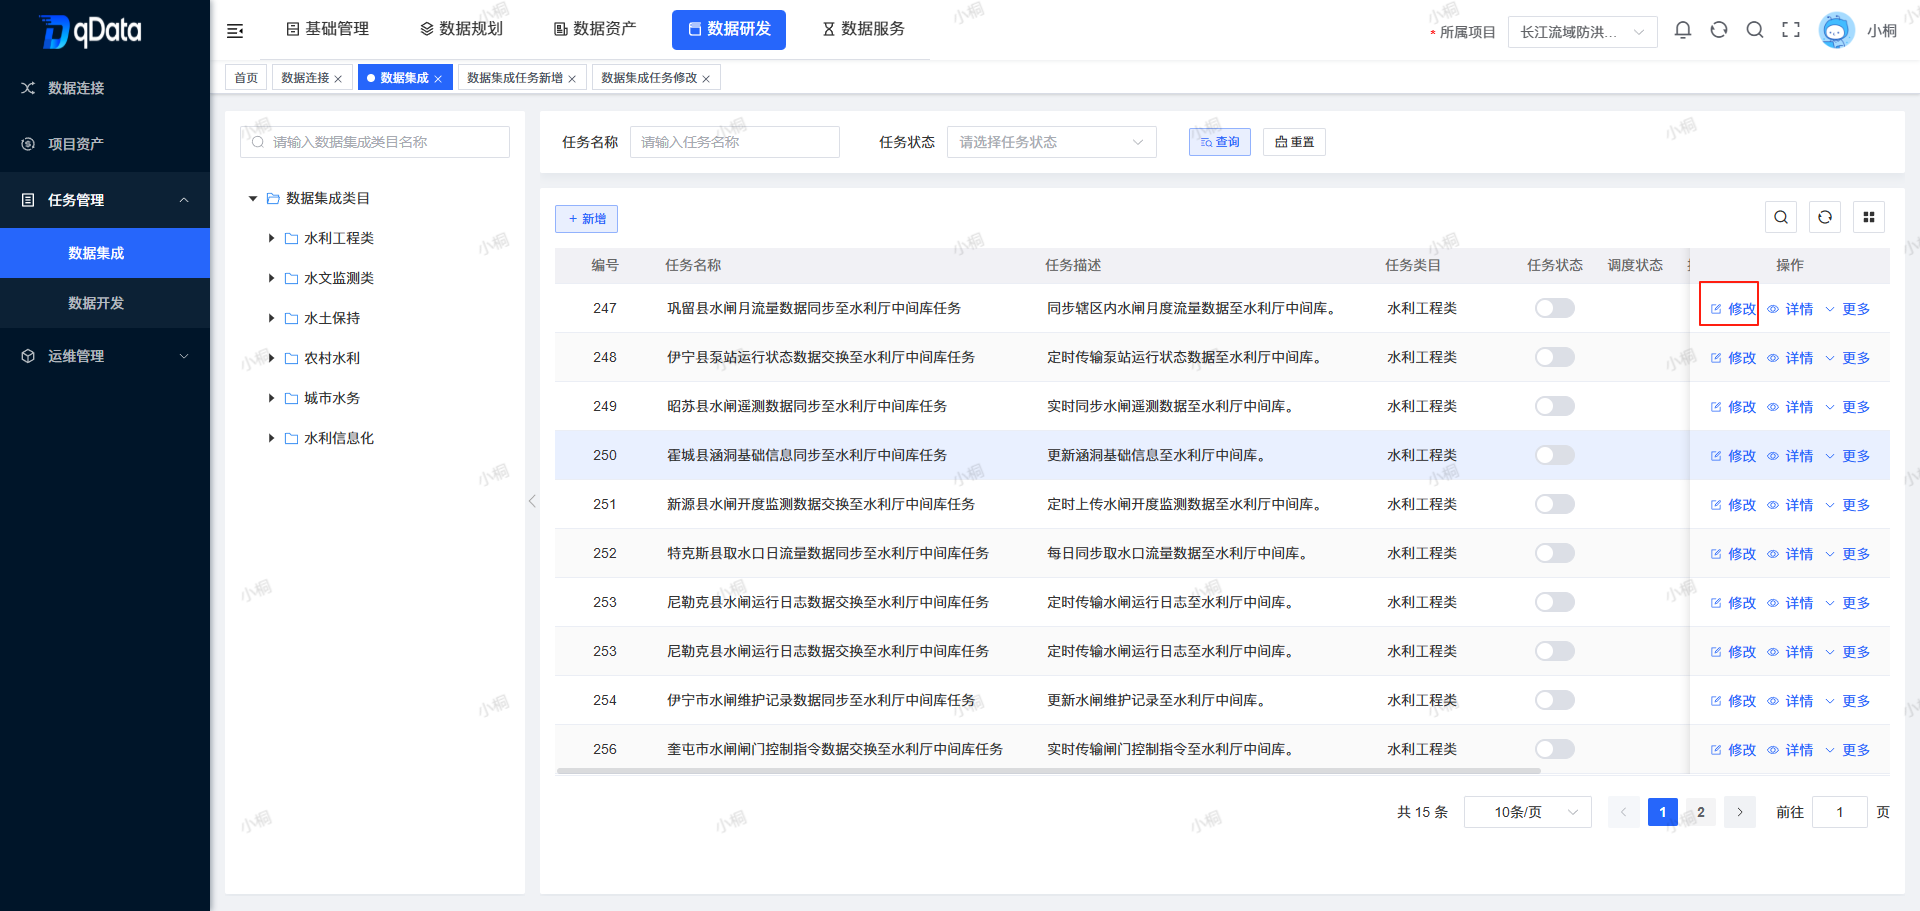Show search bar via table magnifier icon
This screenshot has width=1920, height=911.
[x=1781, y=217]
